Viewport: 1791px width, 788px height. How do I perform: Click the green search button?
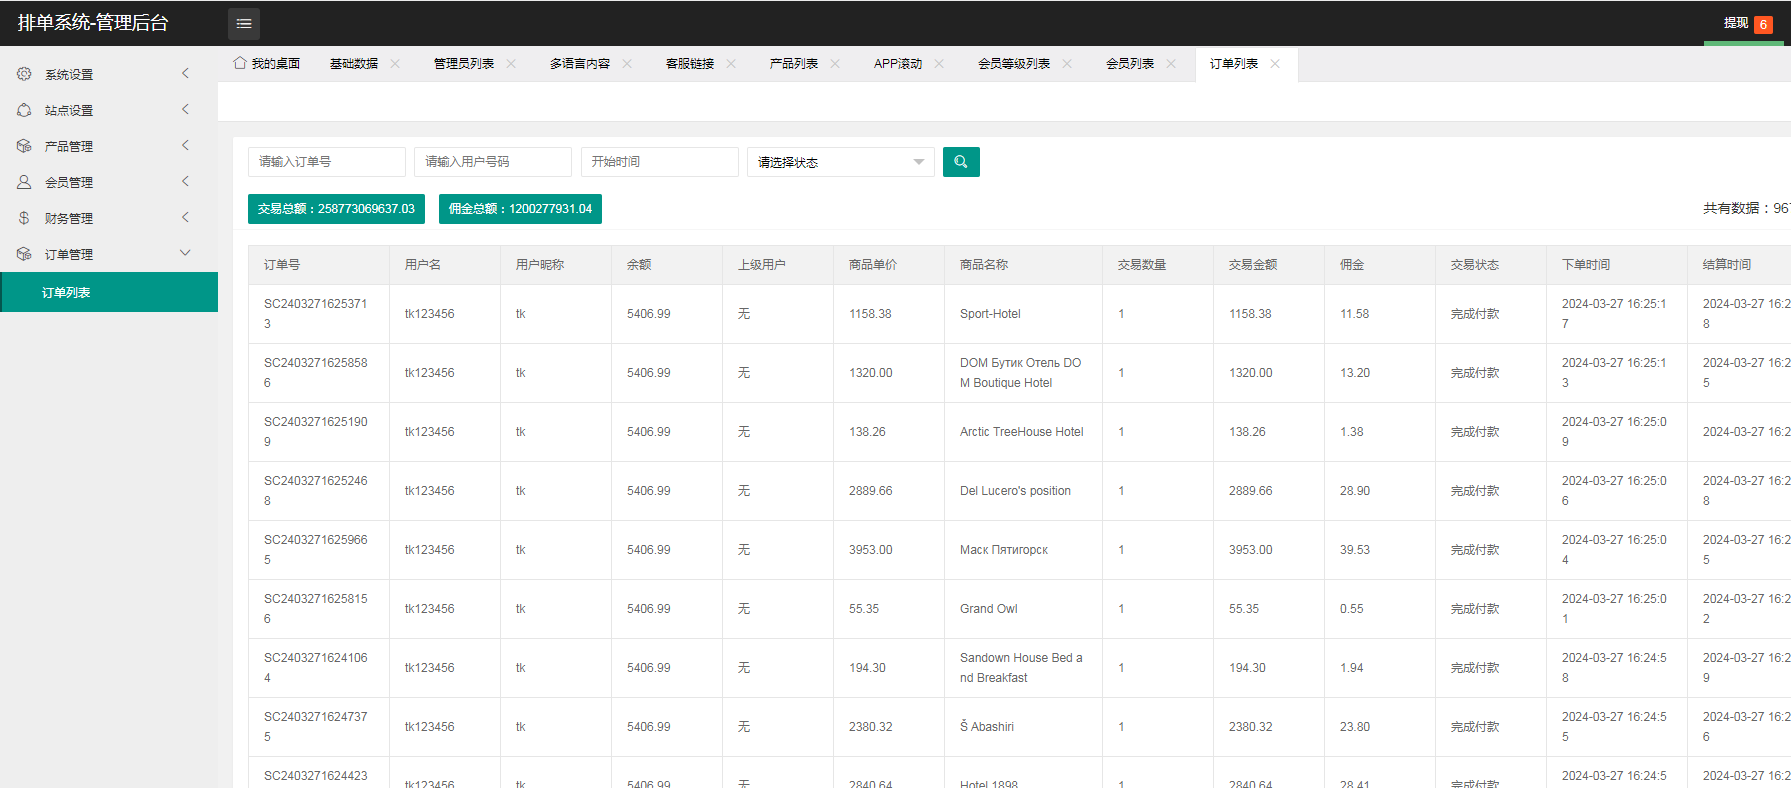pyautogui.click(x=961, y=162)
